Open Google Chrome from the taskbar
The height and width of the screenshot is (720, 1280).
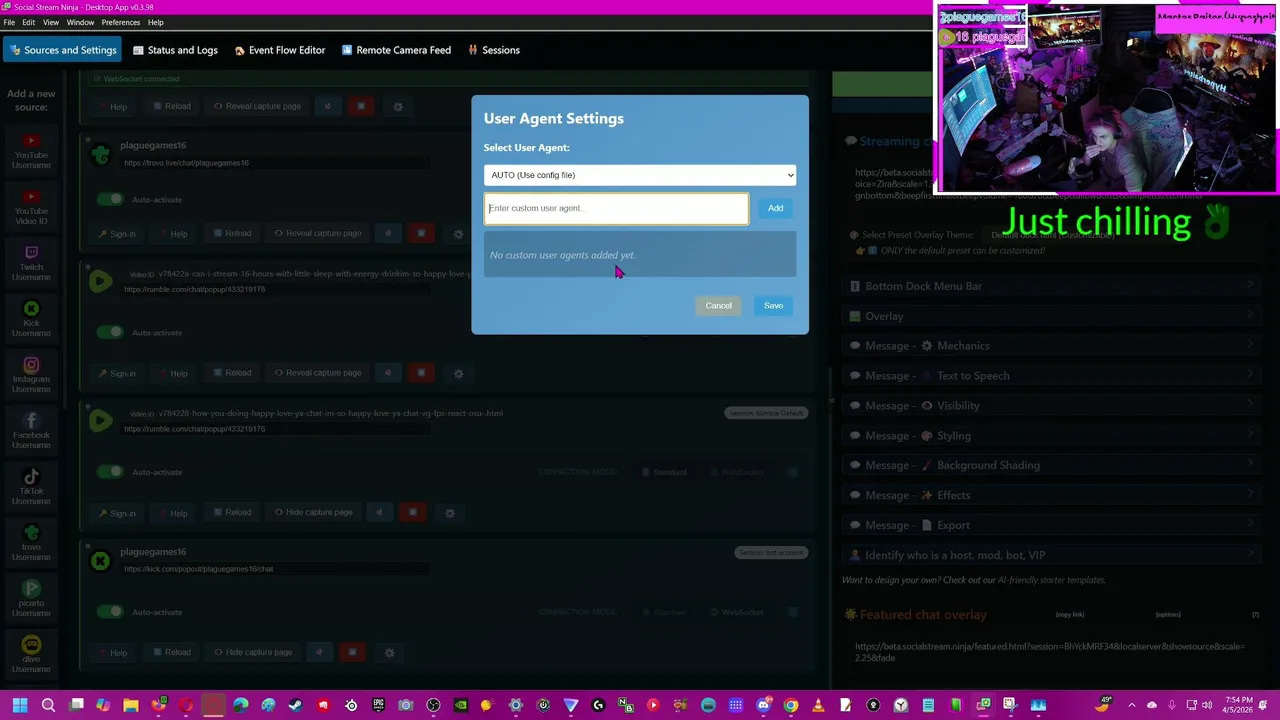pos(791,706)
